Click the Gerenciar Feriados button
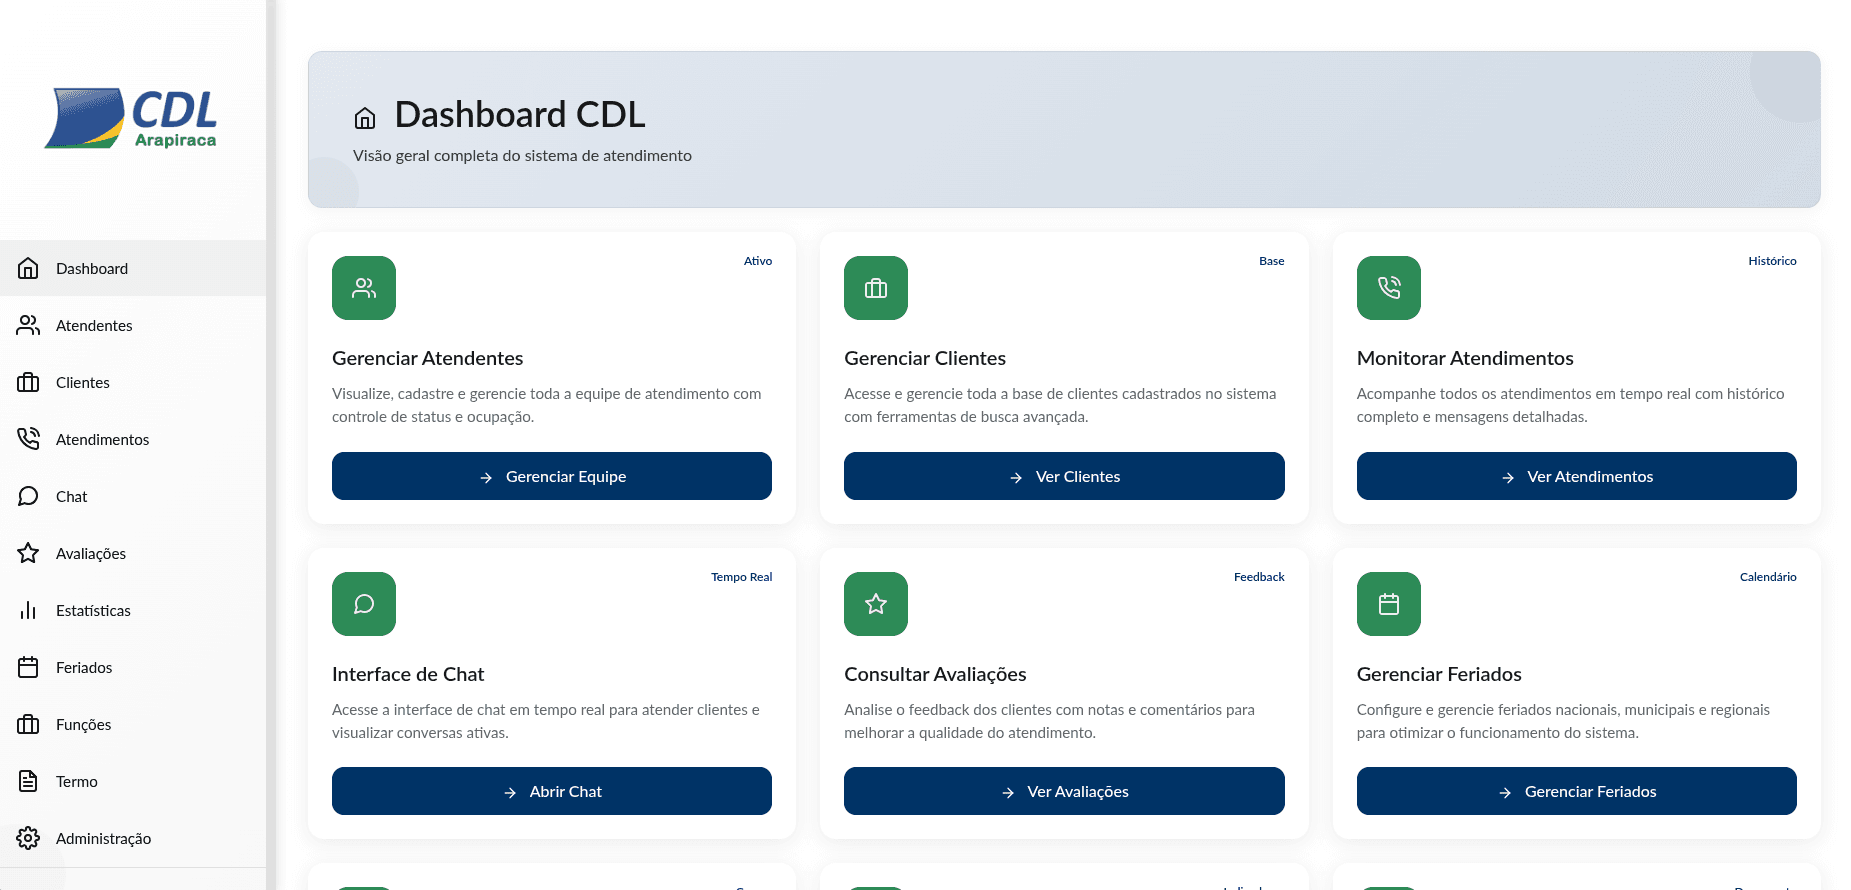The image size is (1851, 890). pos(1577,791)
